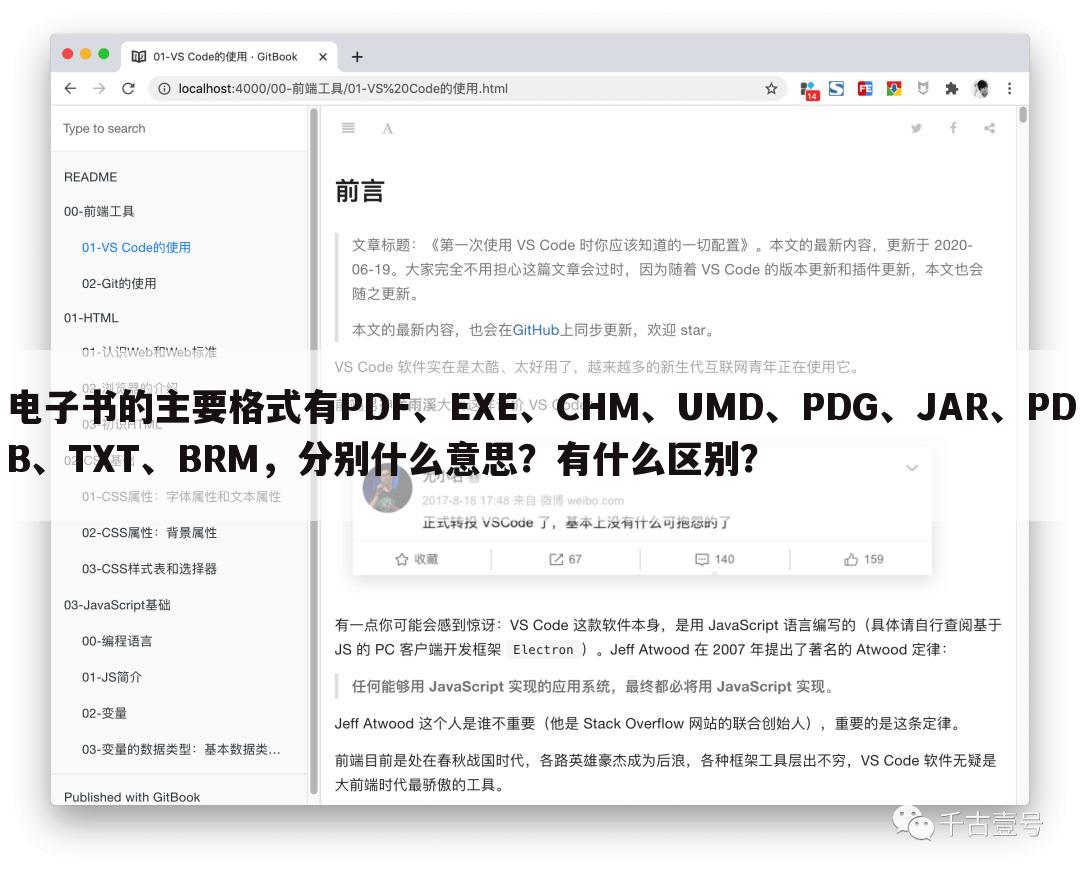
Task: Share the page on Facebook
Action: [x=953, y=128]
